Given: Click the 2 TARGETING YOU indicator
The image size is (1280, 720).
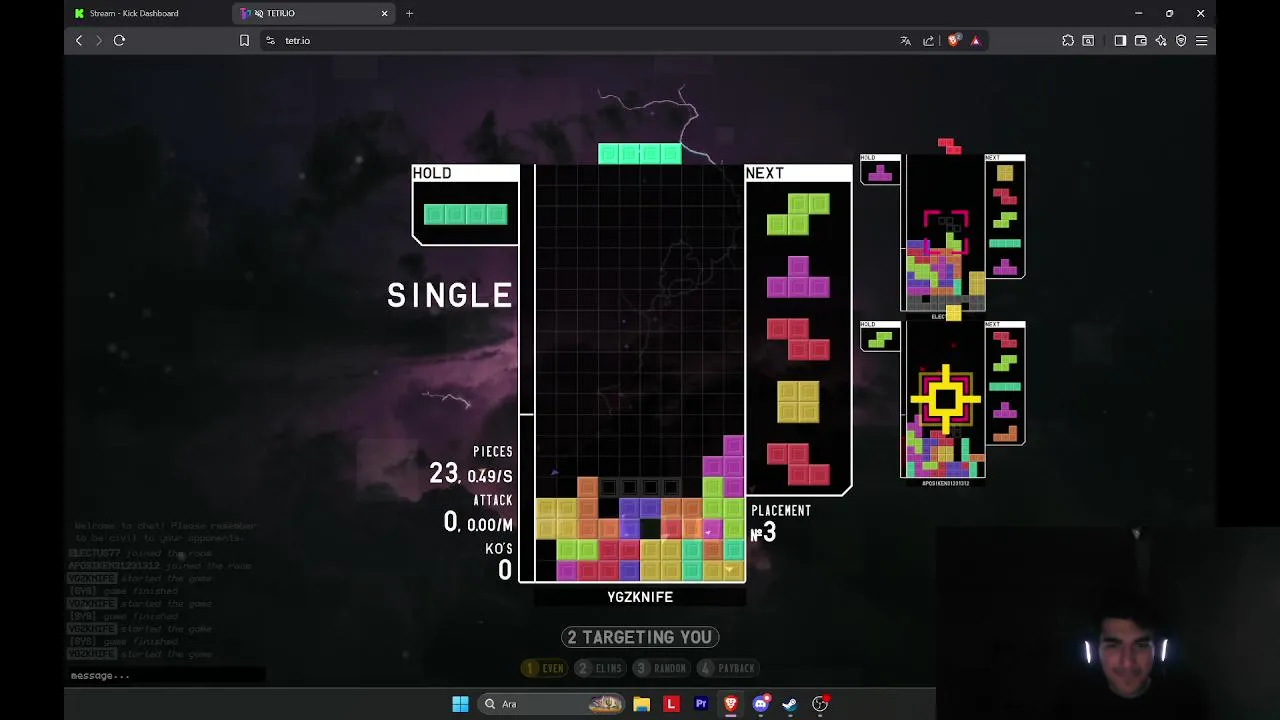Looking at the screenshot, I should [x=640, y=637].
